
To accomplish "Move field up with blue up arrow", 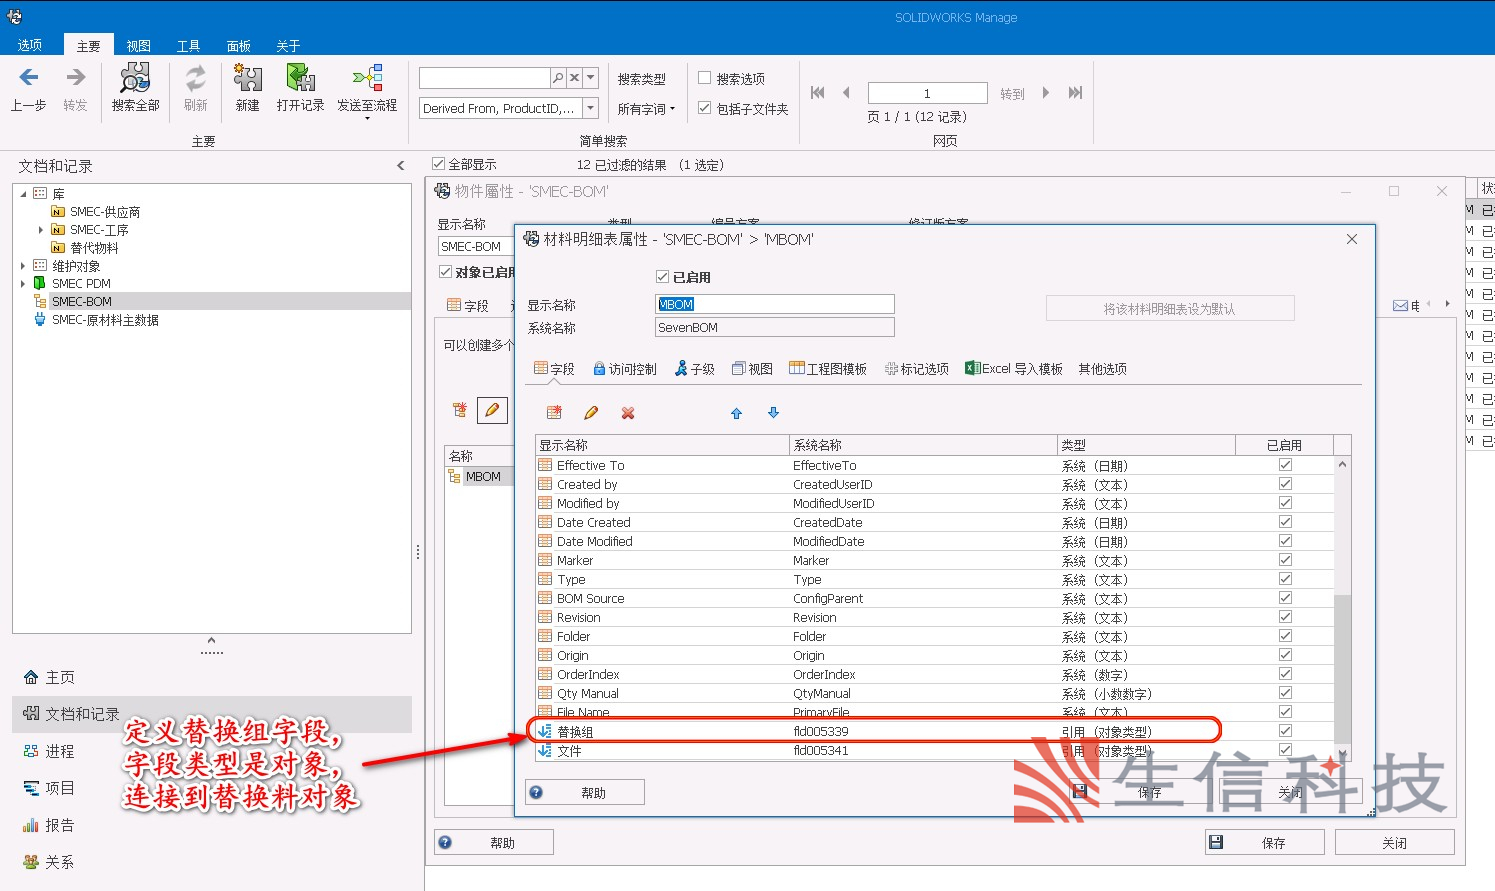I will coord(737,412).
